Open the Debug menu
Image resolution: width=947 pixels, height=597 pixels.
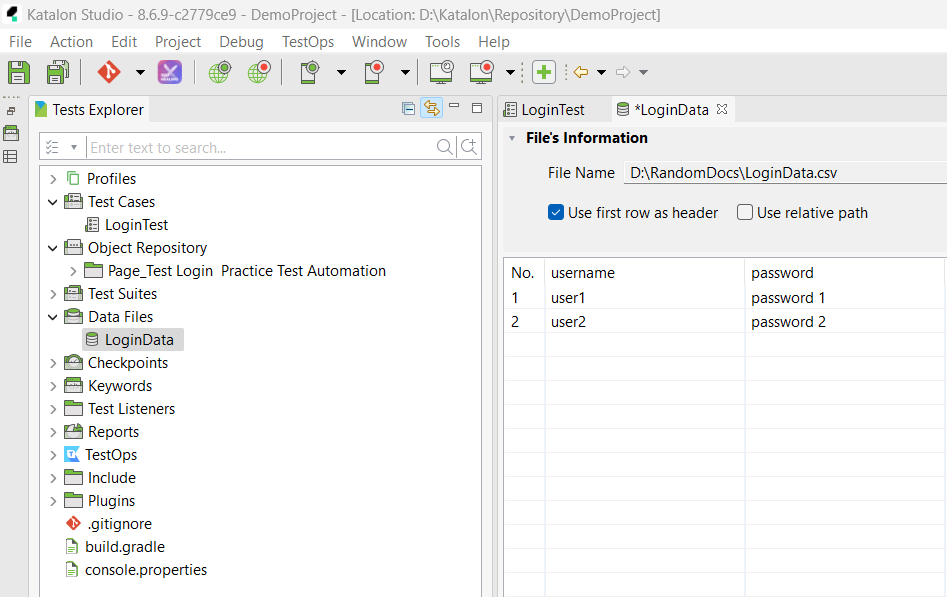point(241,42)
